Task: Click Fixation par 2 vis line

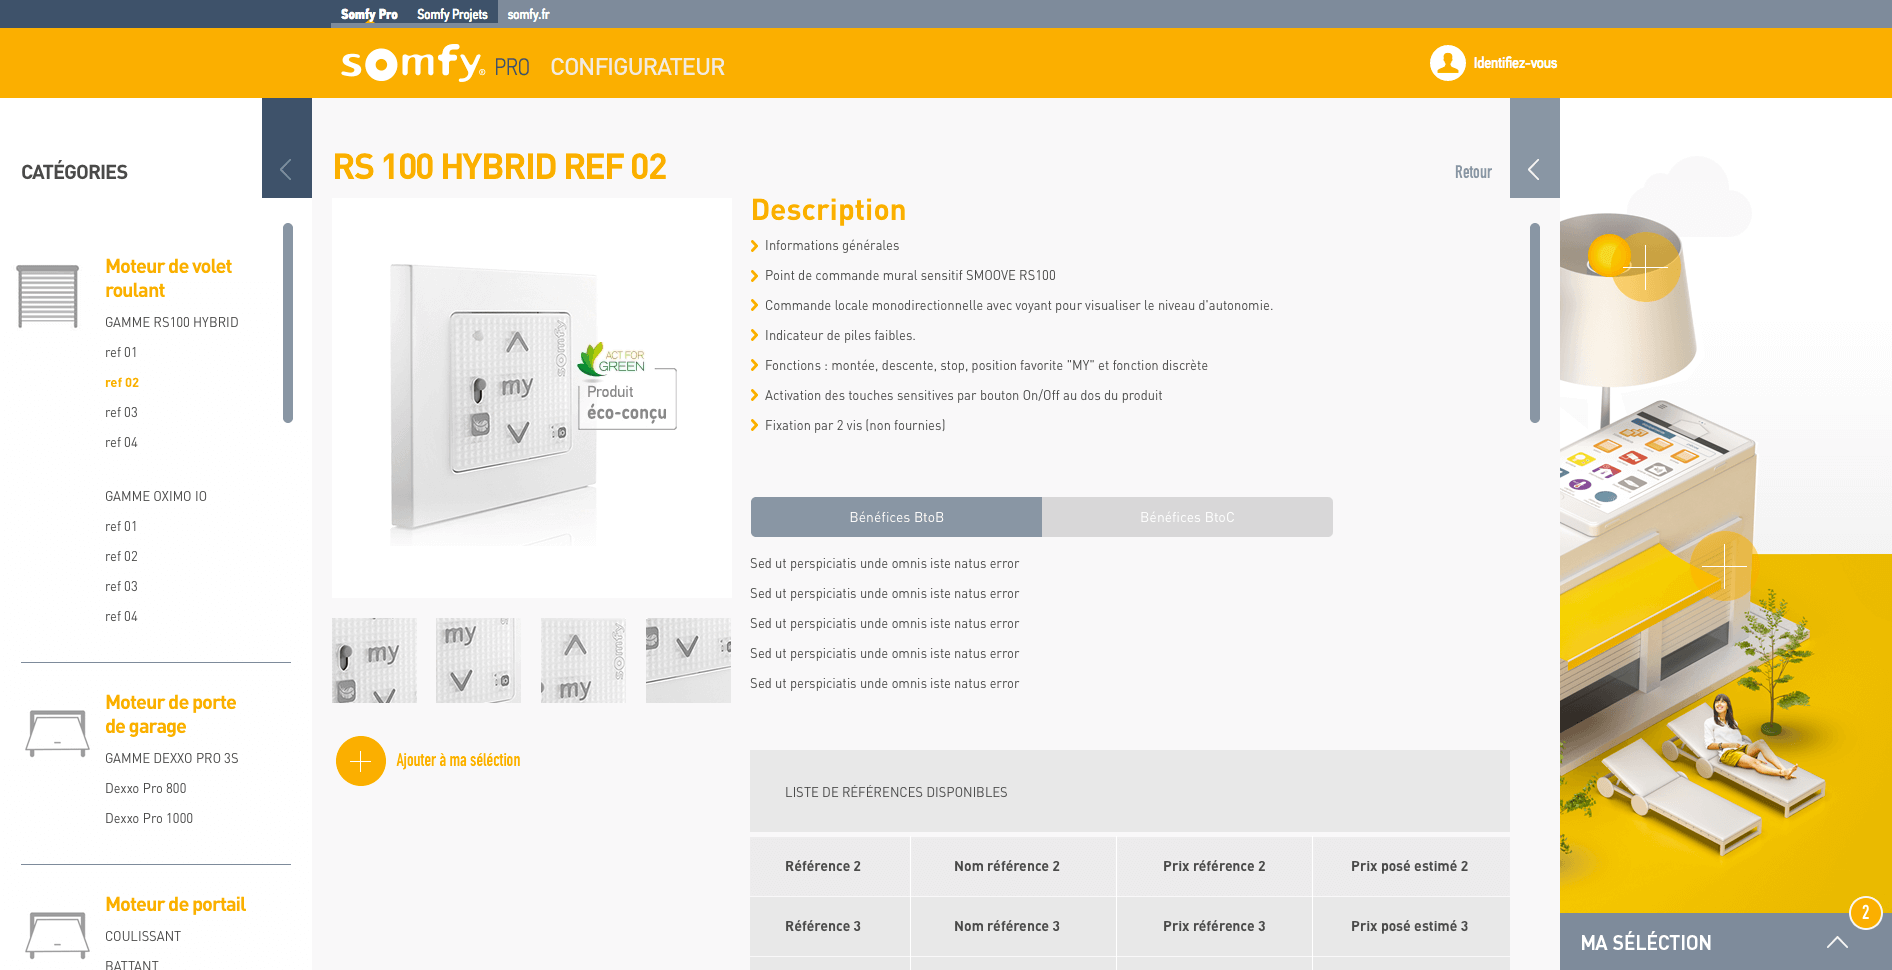Action: coord(855,425)
